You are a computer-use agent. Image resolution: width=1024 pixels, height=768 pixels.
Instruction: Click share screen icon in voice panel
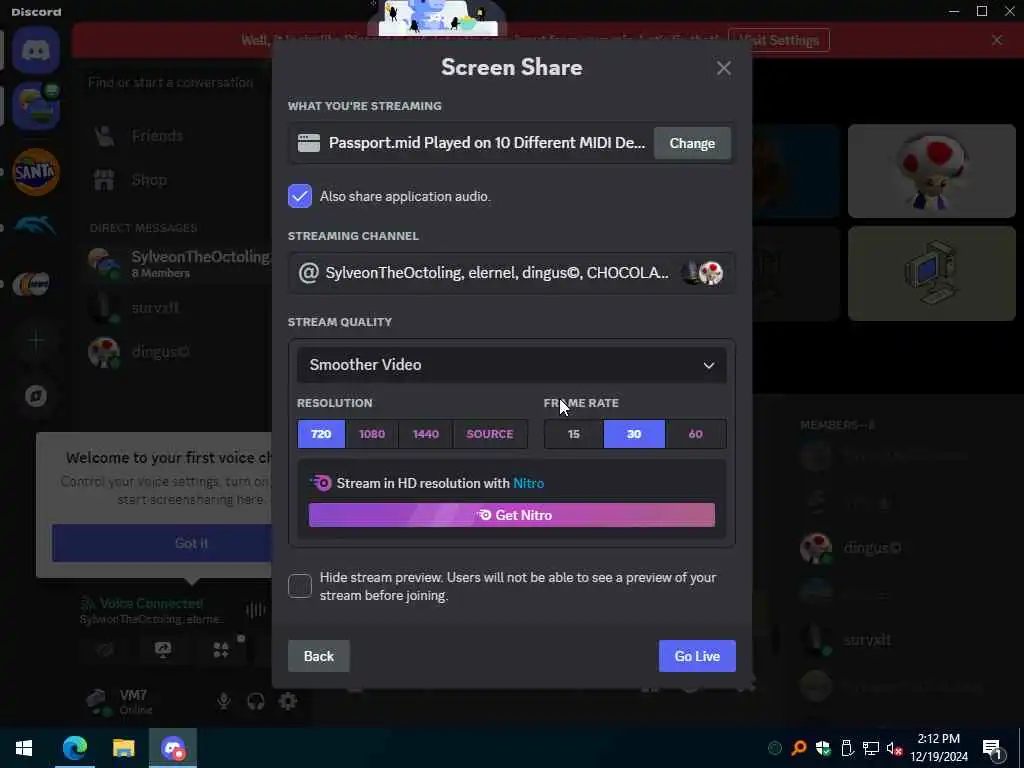(163, 648)
